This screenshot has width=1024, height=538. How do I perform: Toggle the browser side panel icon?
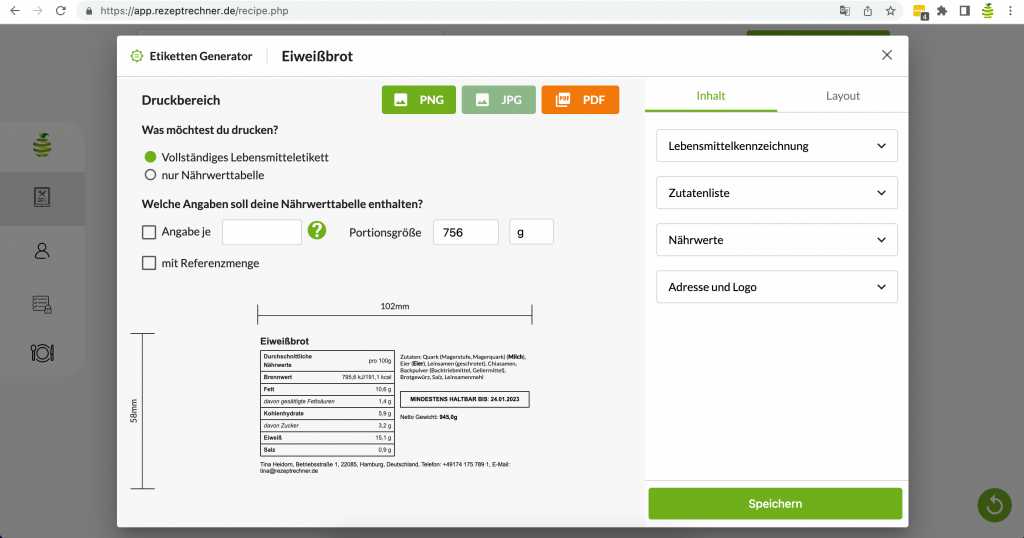[x=965, y=11]
